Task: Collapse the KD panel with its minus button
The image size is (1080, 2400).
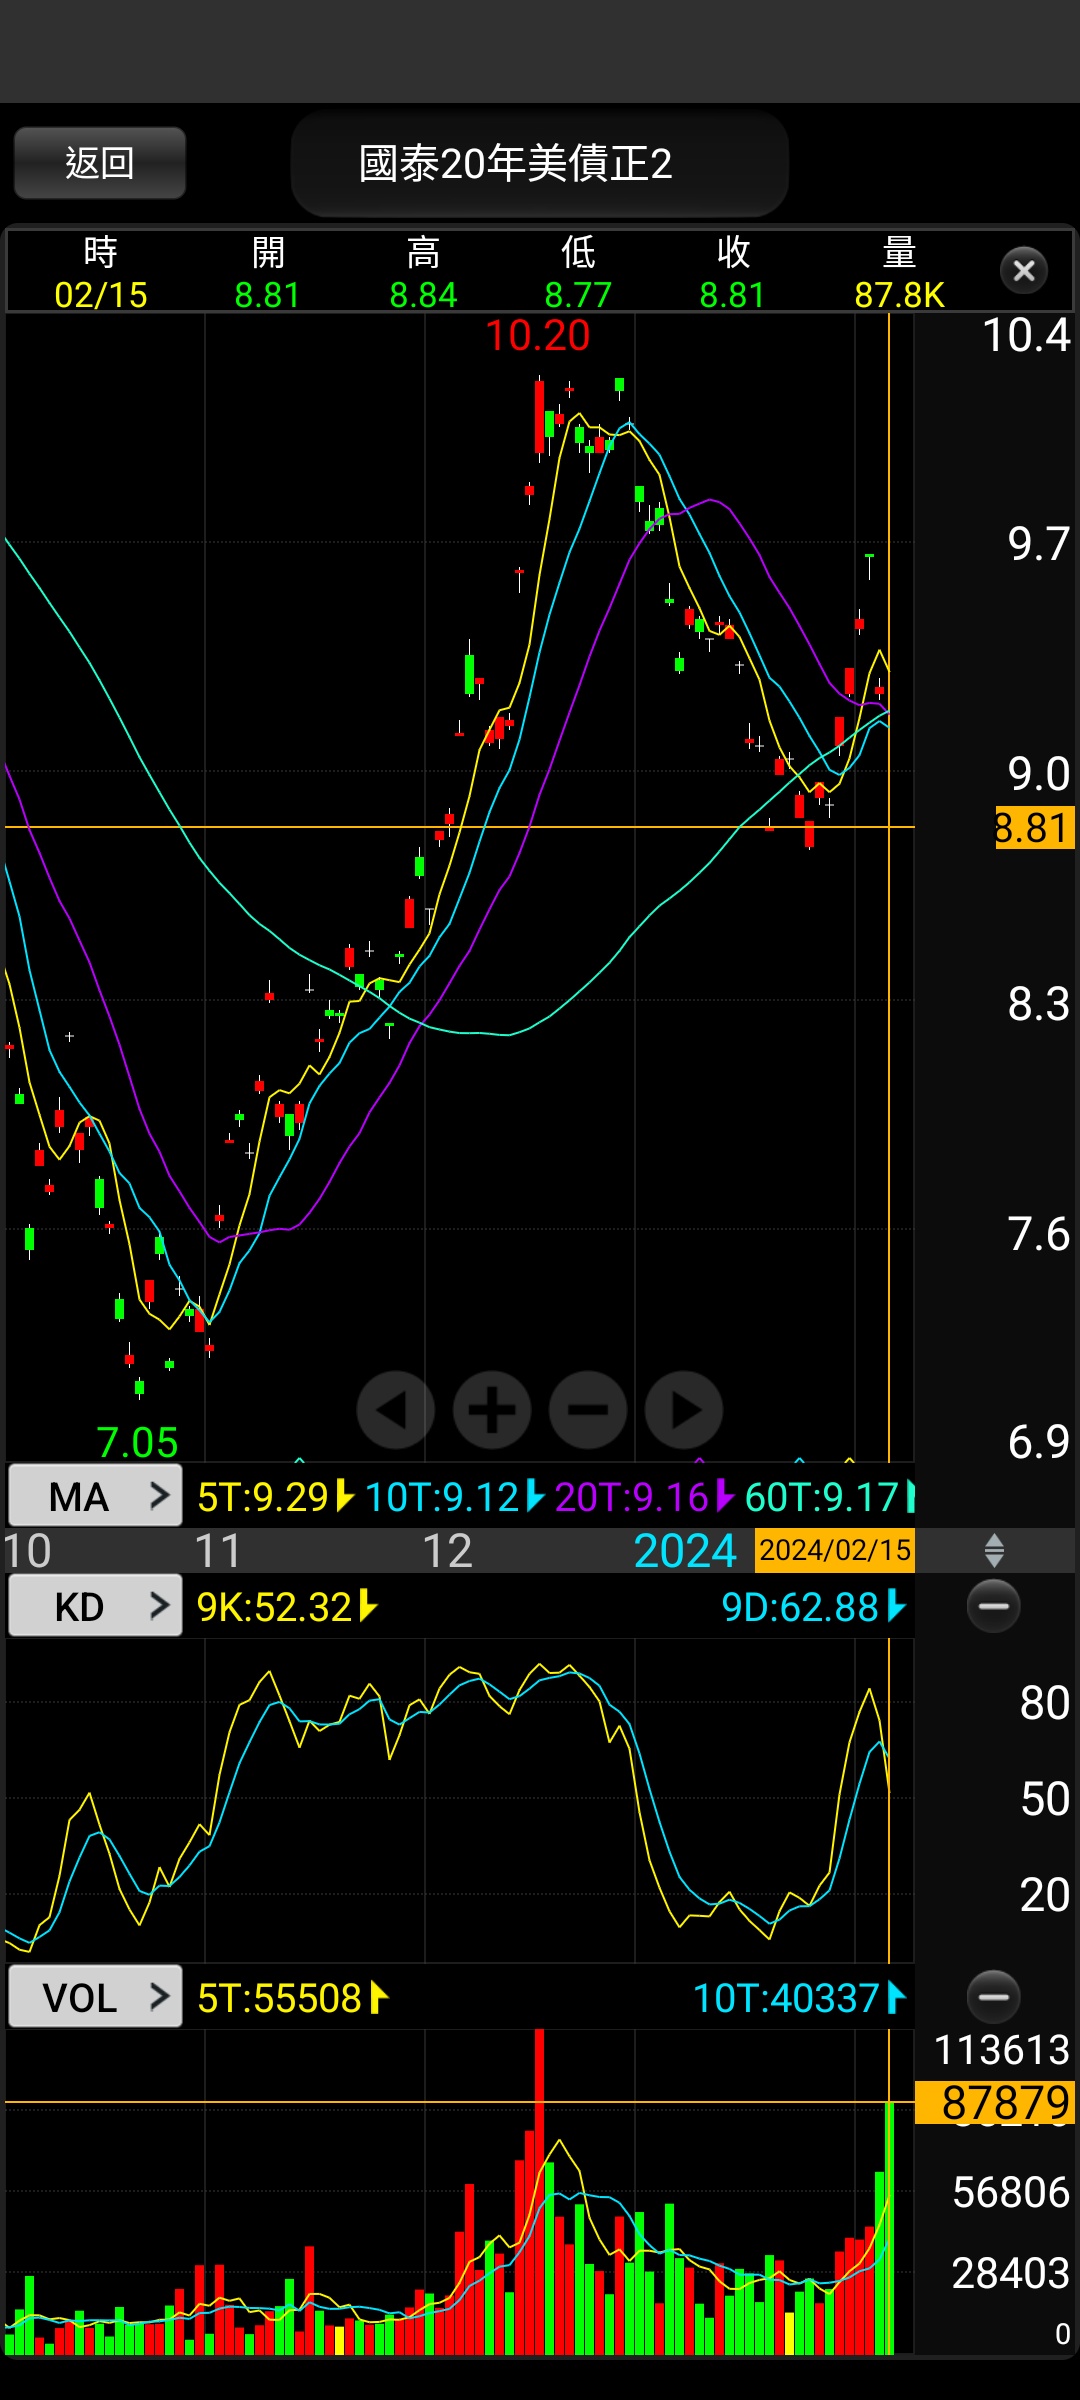Action: [x=994, y=1606]
